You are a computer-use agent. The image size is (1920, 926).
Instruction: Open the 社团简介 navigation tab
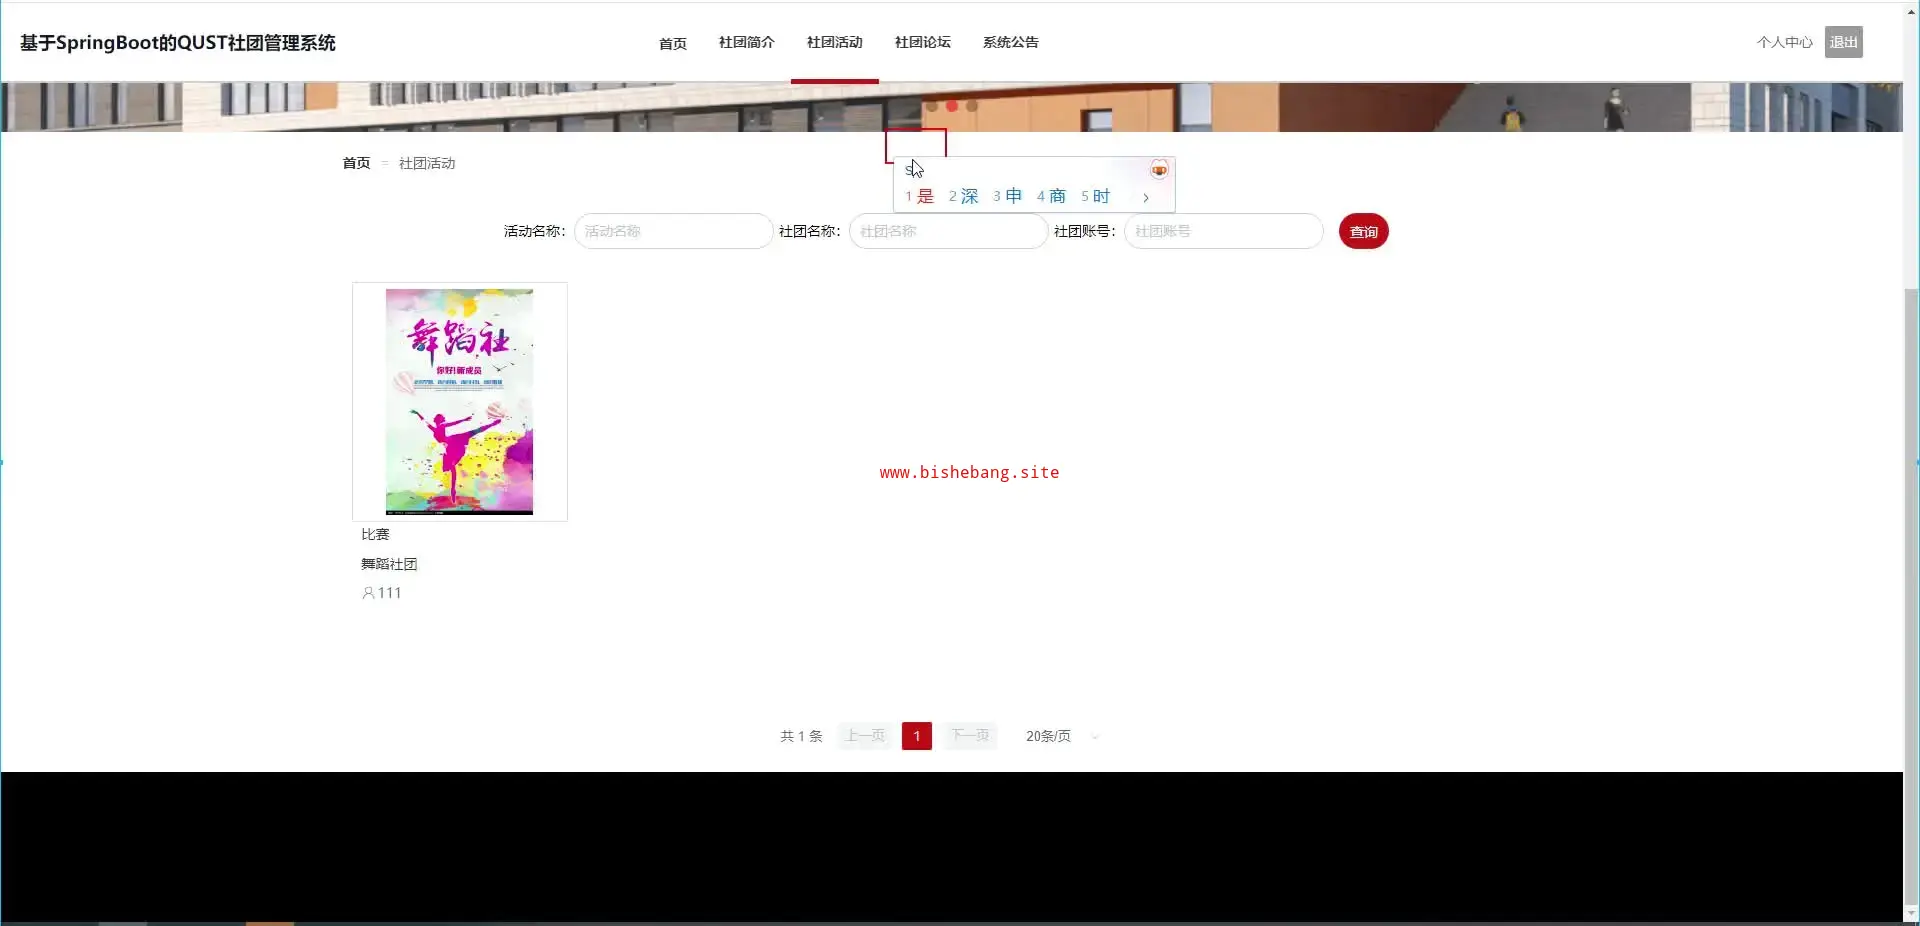click(746, 42)
